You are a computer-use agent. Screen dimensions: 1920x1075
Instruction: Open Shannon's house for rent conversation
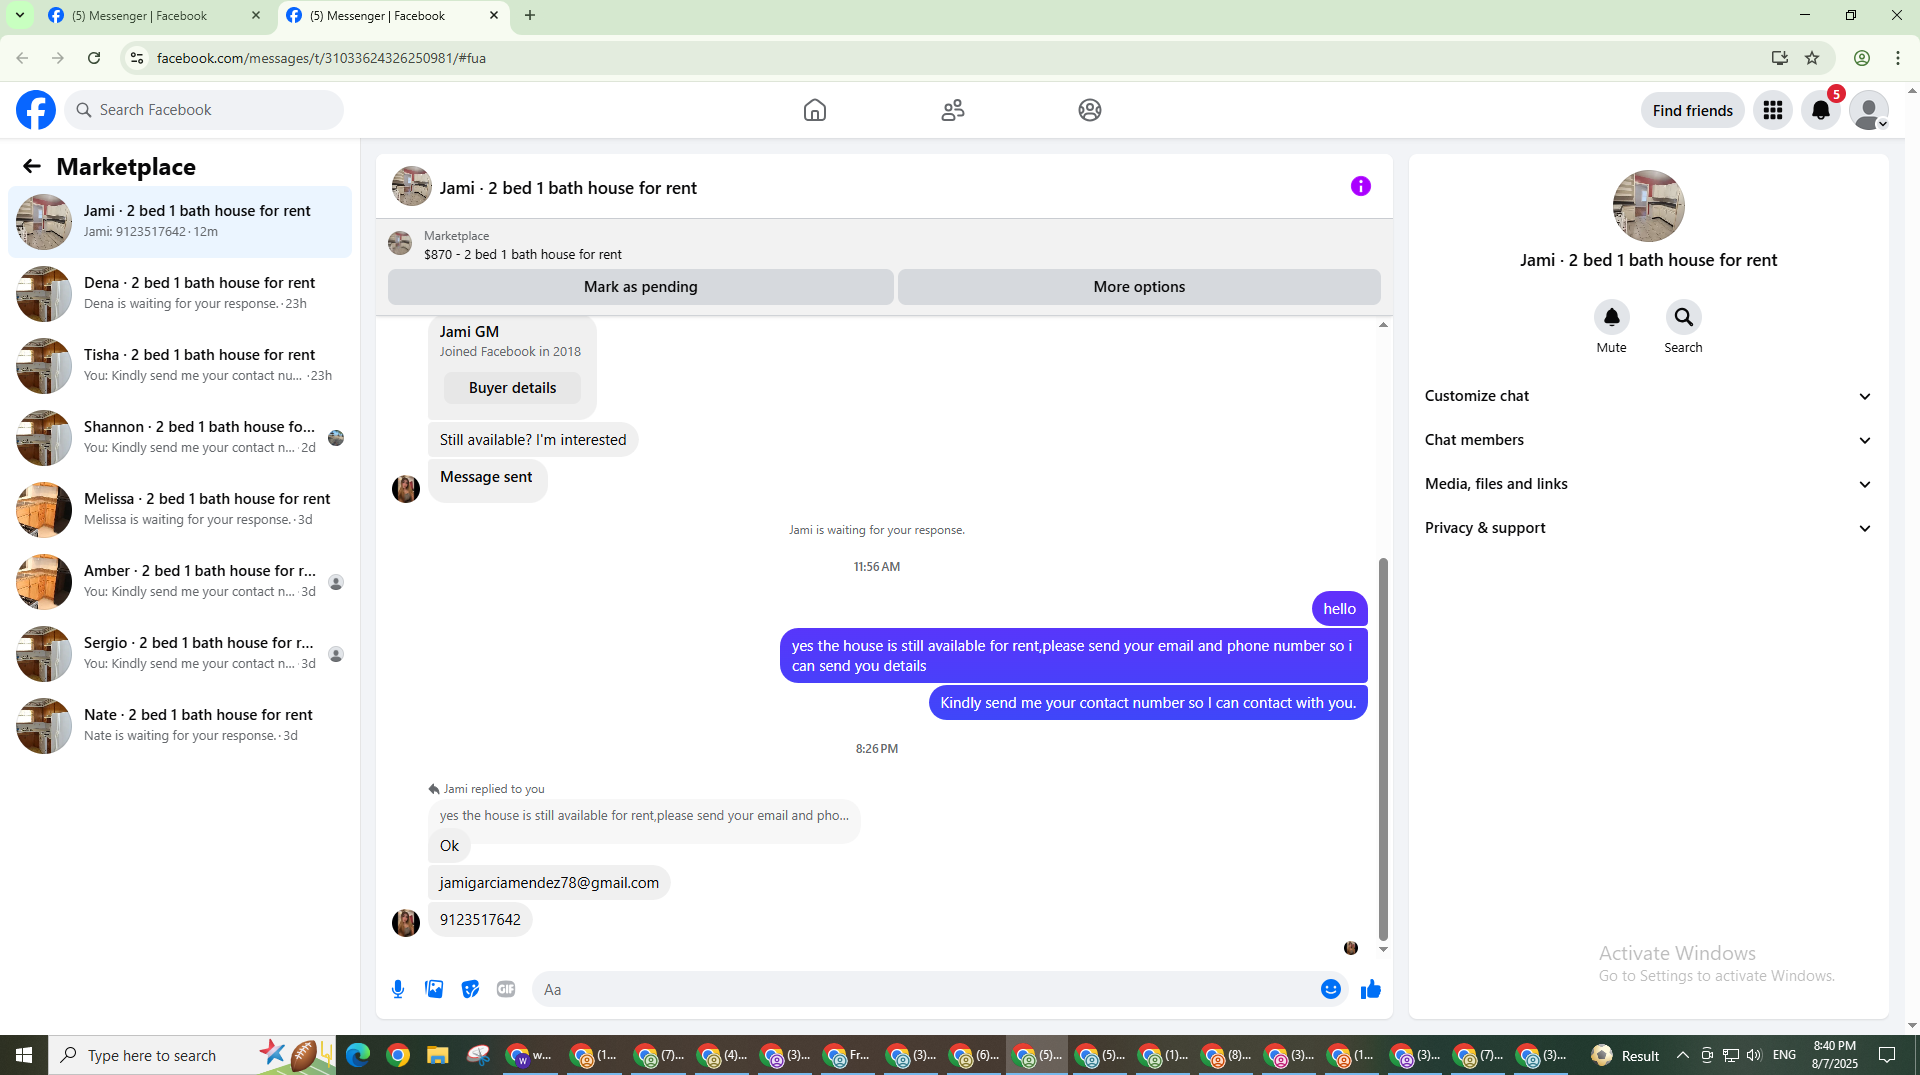click(x=180, y=437)
